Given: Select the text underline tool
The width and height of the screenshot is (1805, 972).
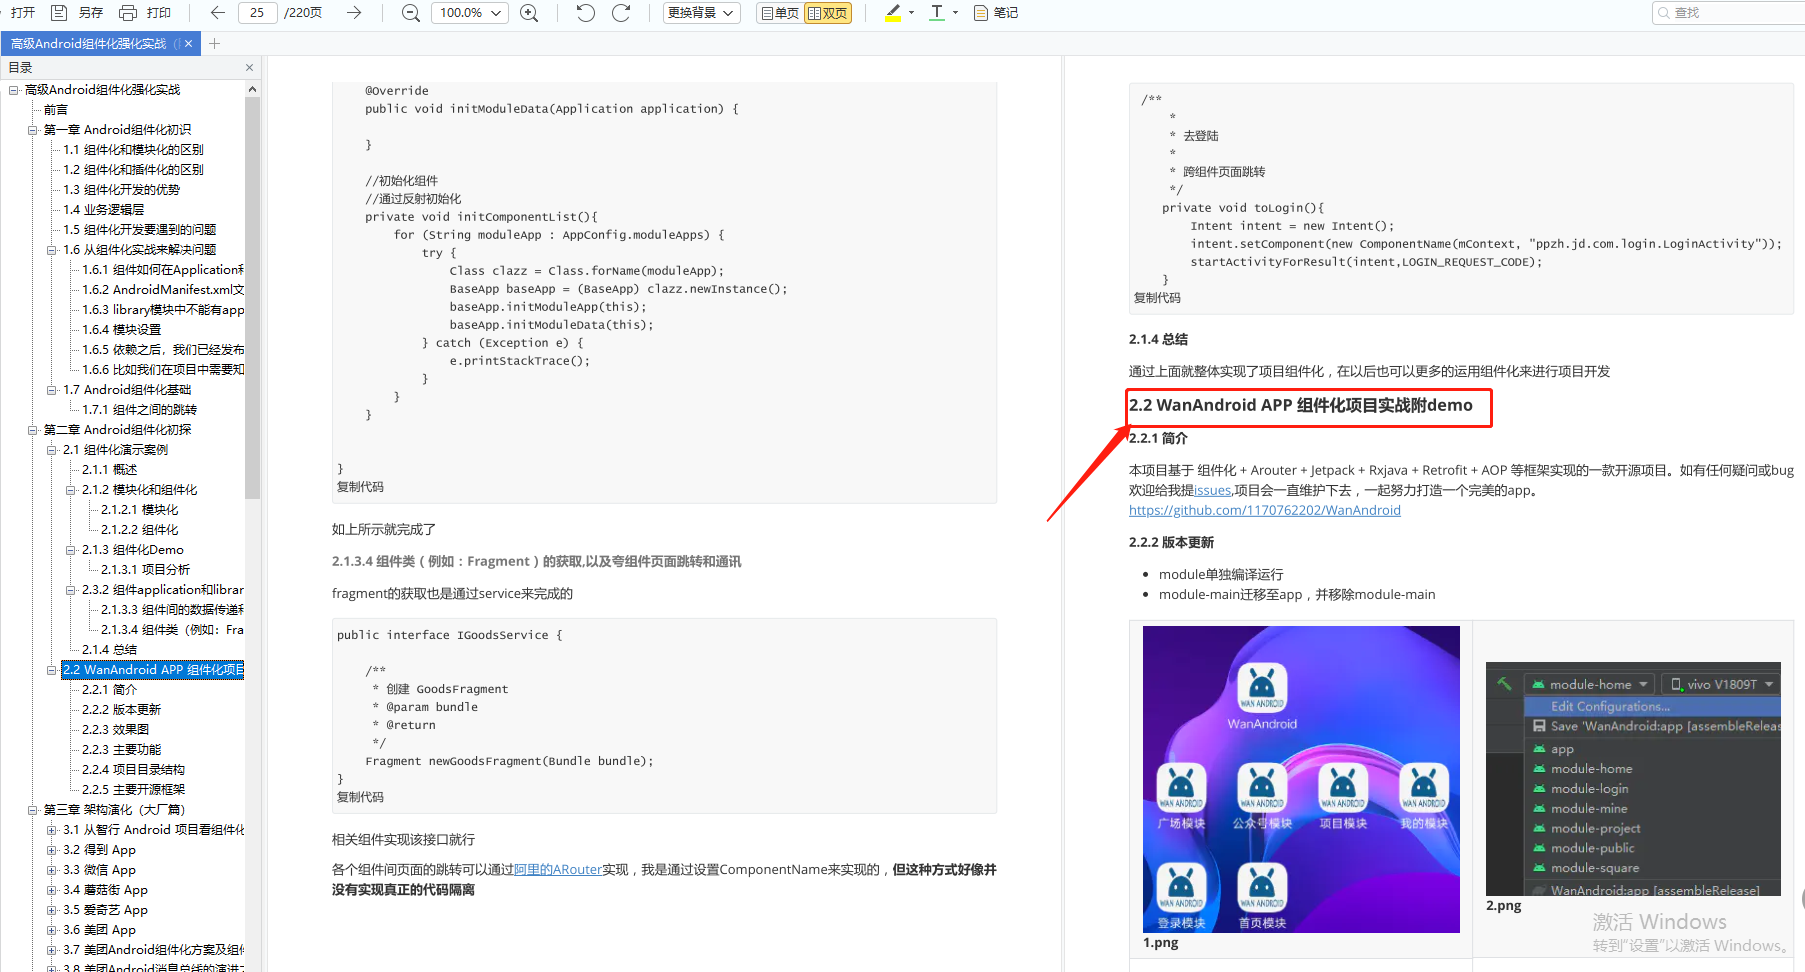Looking at the screenshot, I should 937,13.
